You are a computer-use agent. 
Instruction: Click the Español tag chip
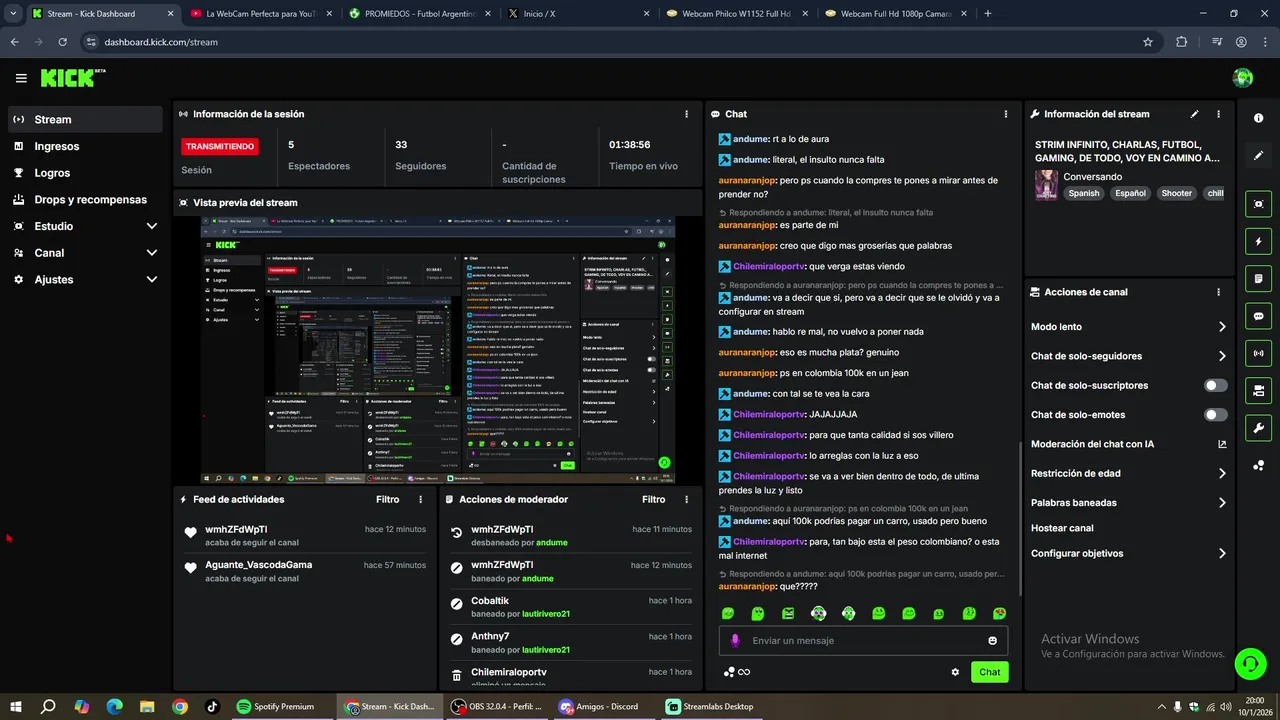coord(1130,193)
